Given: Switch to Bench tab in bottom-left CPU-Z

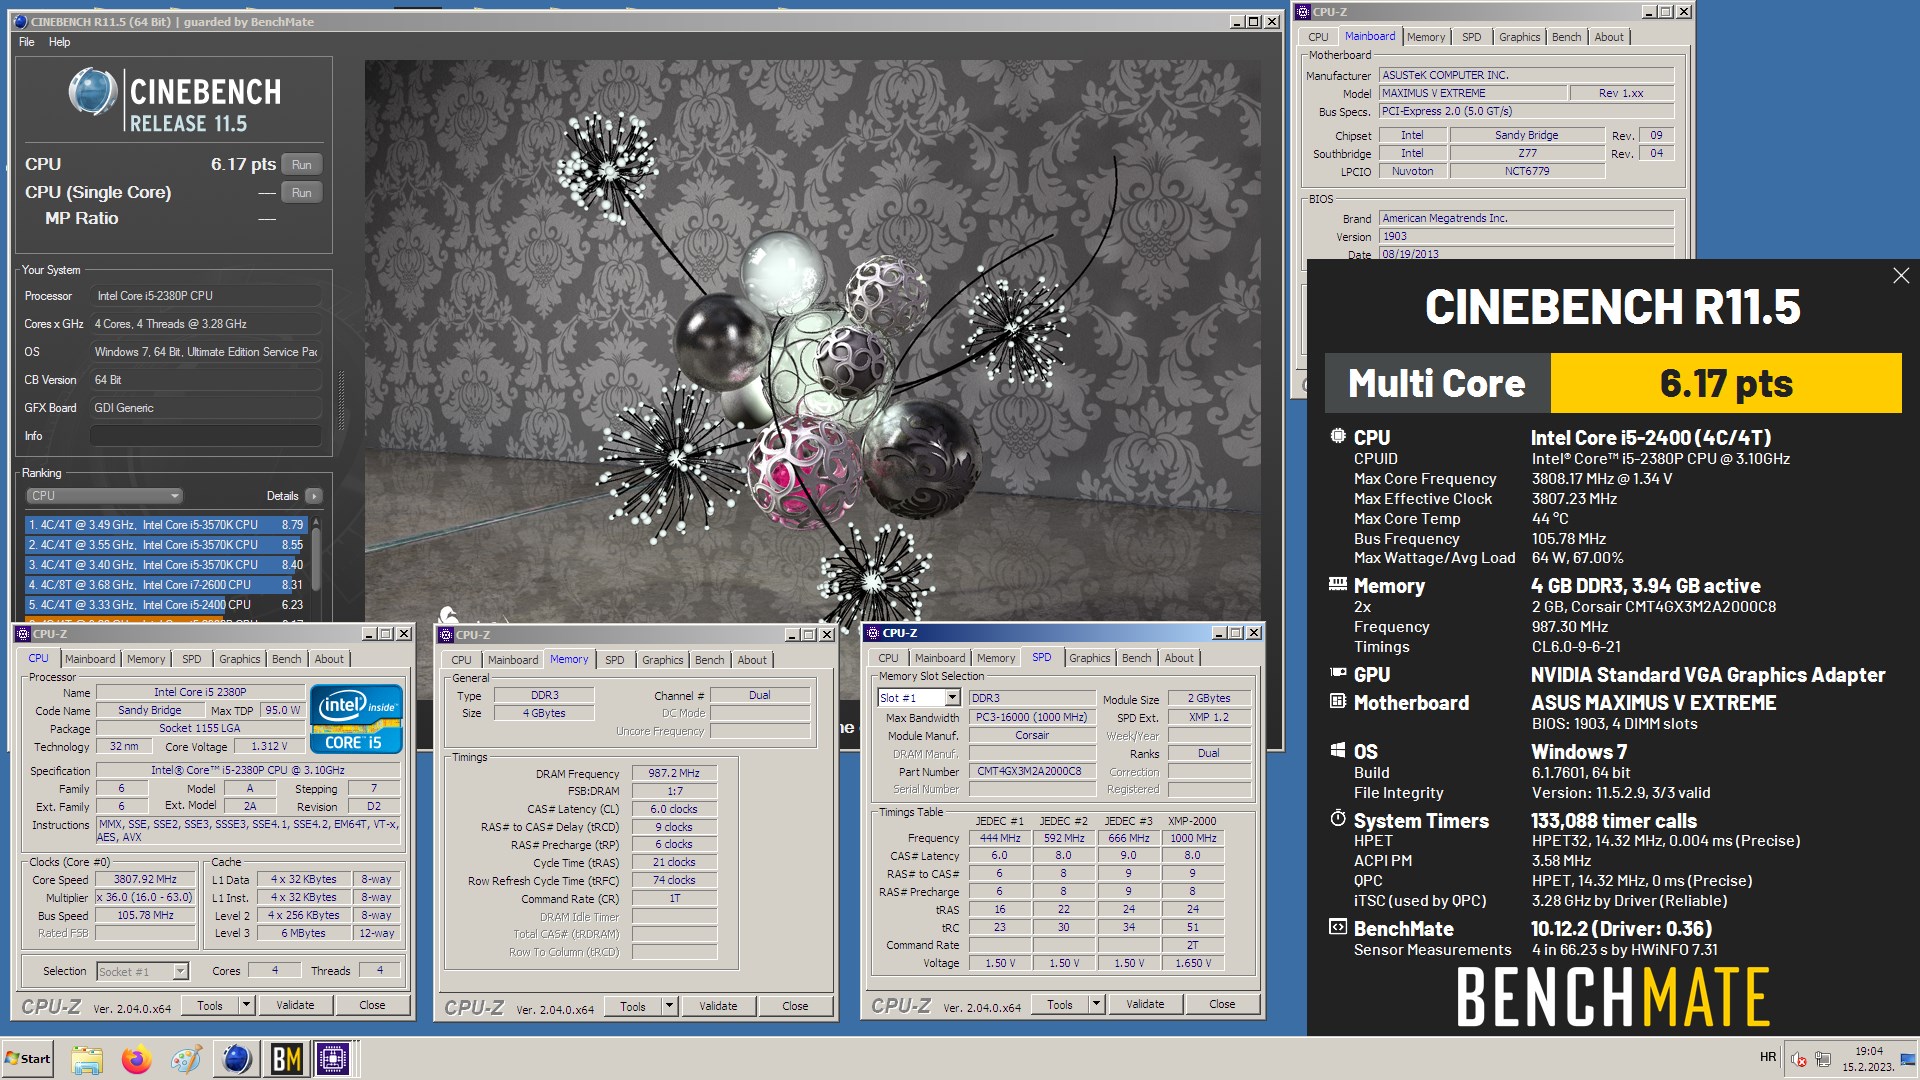Looking at the screenshot, I should coord(287,659).
